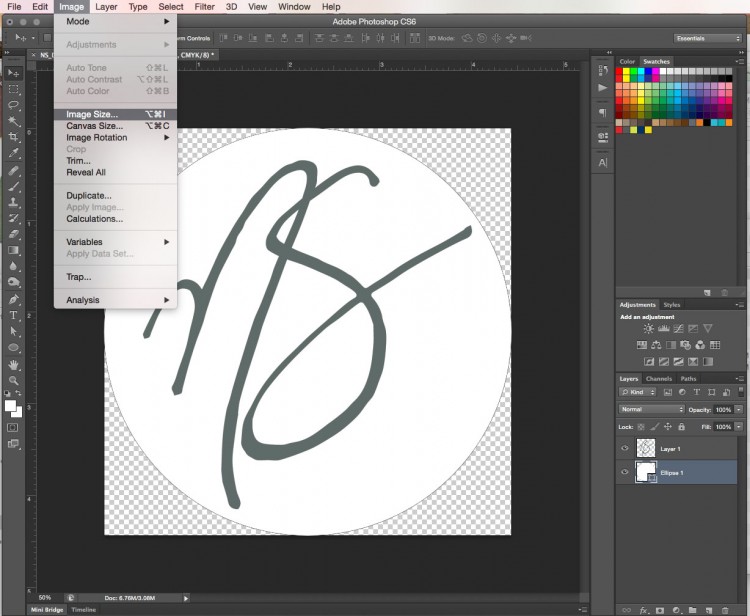Open the Essentials workspace dropdown
This screenshot has width=750, height=616.
click(707, 38)
